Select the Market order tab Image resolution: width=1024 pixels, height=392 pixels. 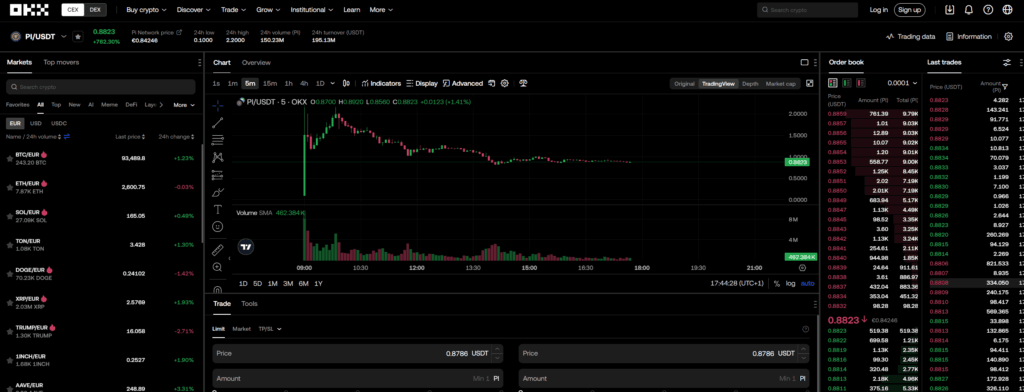242,329
